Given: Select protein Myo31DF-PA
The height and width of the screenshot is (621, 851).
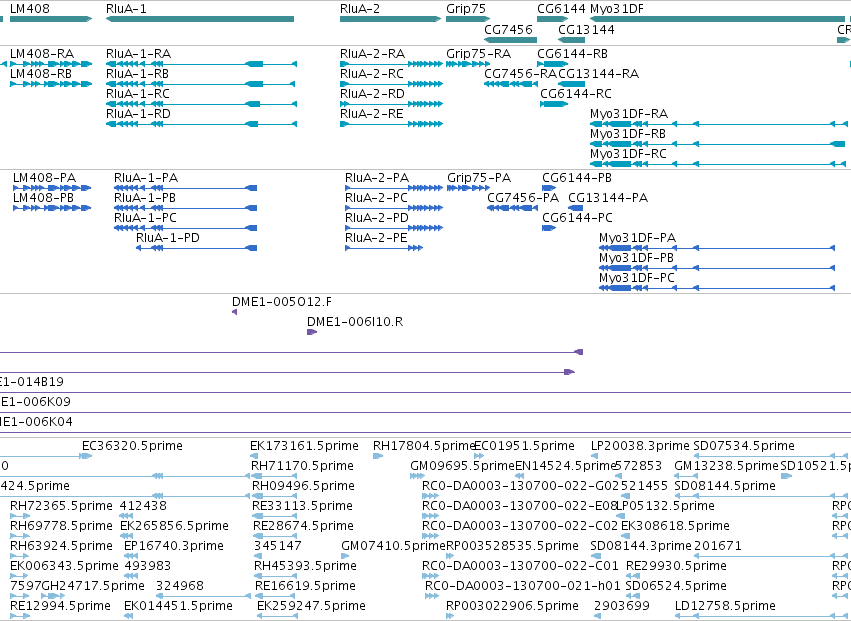Looking at the screenshot, I should click(717, 248).
